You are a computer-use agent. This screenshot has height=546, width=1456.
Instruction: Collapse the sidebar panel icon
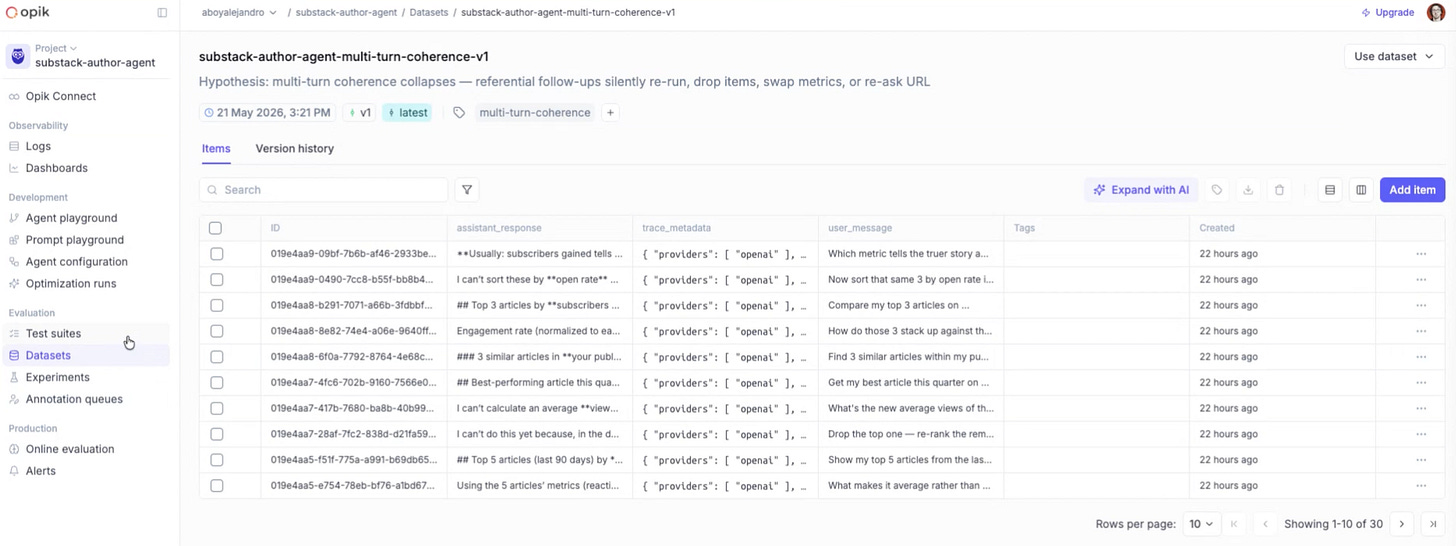(x=162, y=13)
